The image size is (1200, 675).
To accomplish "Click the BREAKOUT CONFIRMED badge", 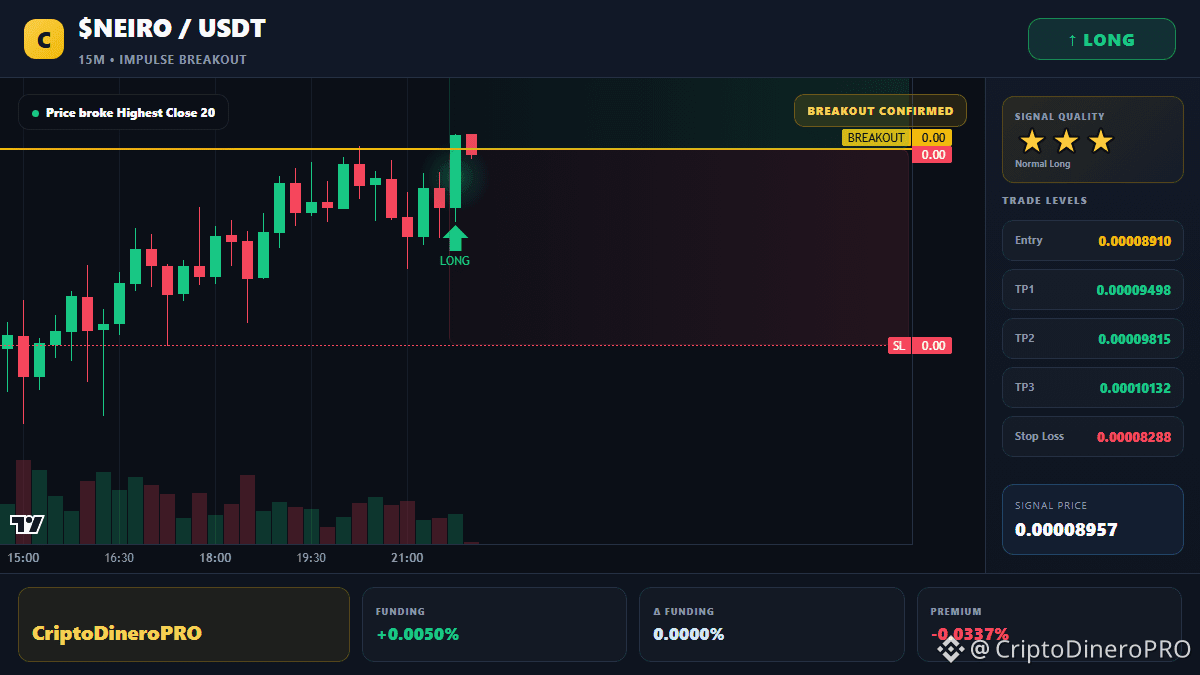I will click(880, 111).
